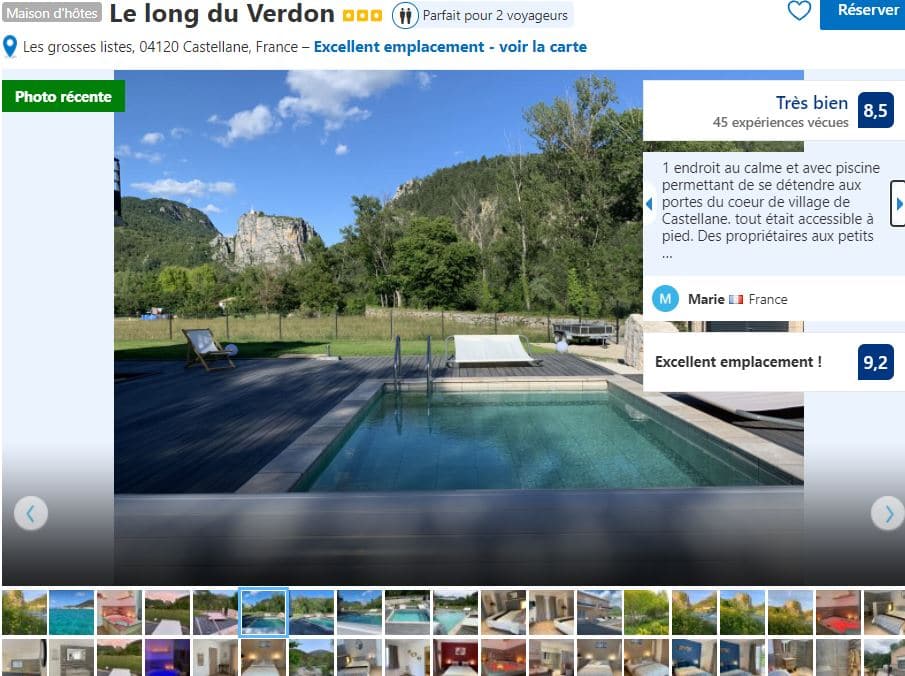
Task: Click the two travelers icon
Action: (405, 16)
